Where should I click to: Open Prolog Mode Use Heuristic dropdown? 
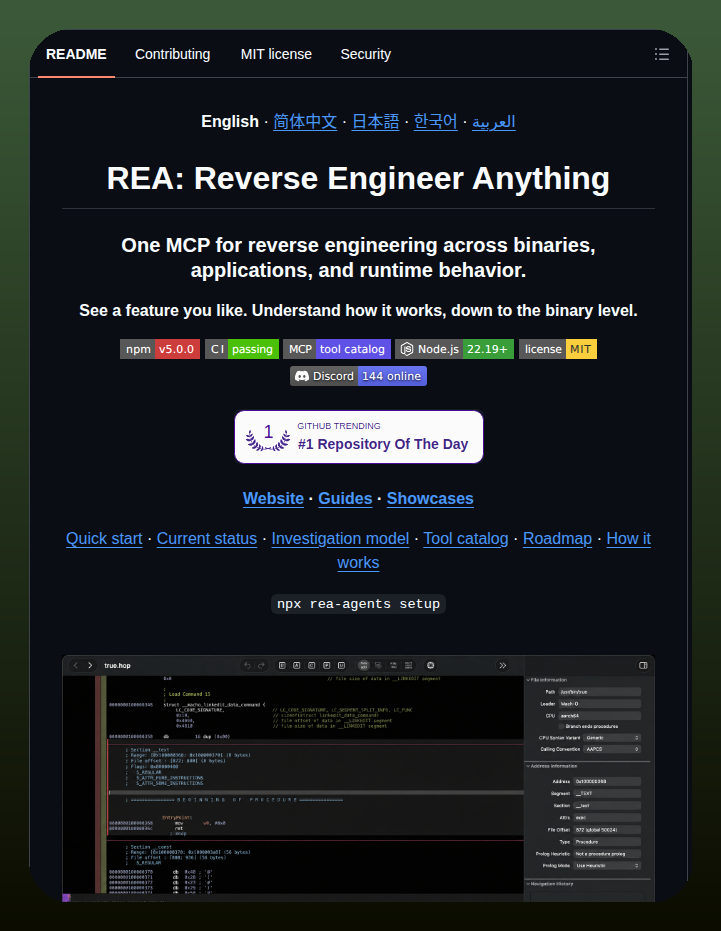(x=608, y=866)
